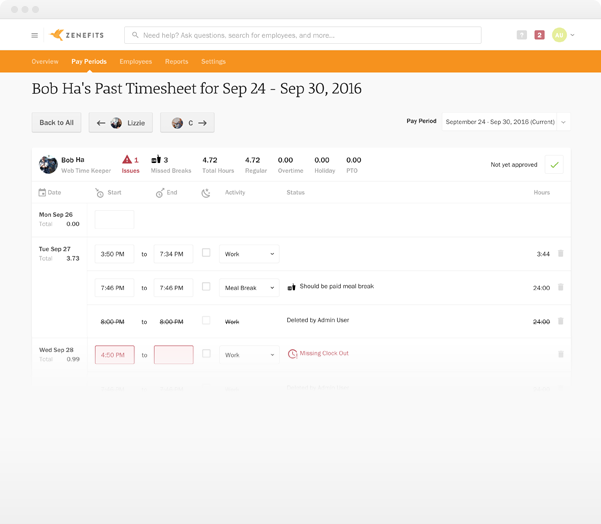
Task: Toggle checkbox on deleted 8:00 PM row
Action: [x=206, y=320]
